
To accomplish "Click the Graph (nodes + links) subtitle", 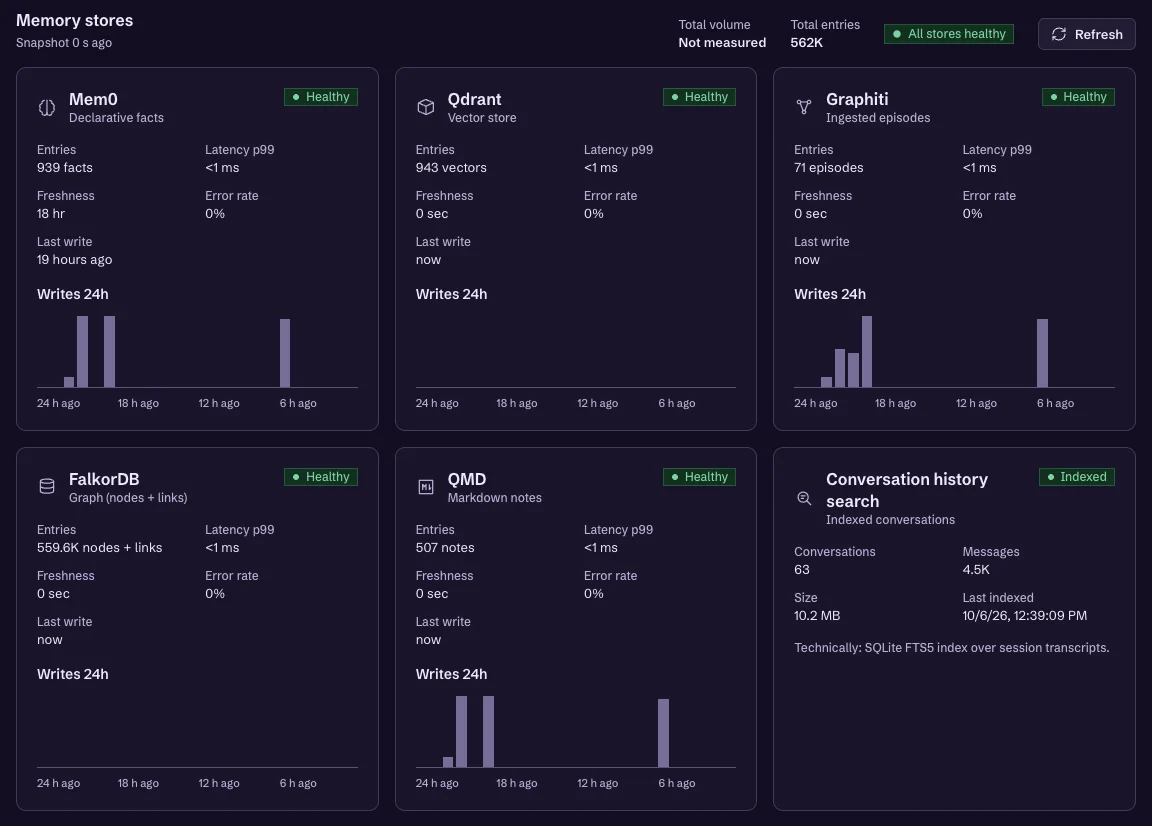I will tap(128, 498).
